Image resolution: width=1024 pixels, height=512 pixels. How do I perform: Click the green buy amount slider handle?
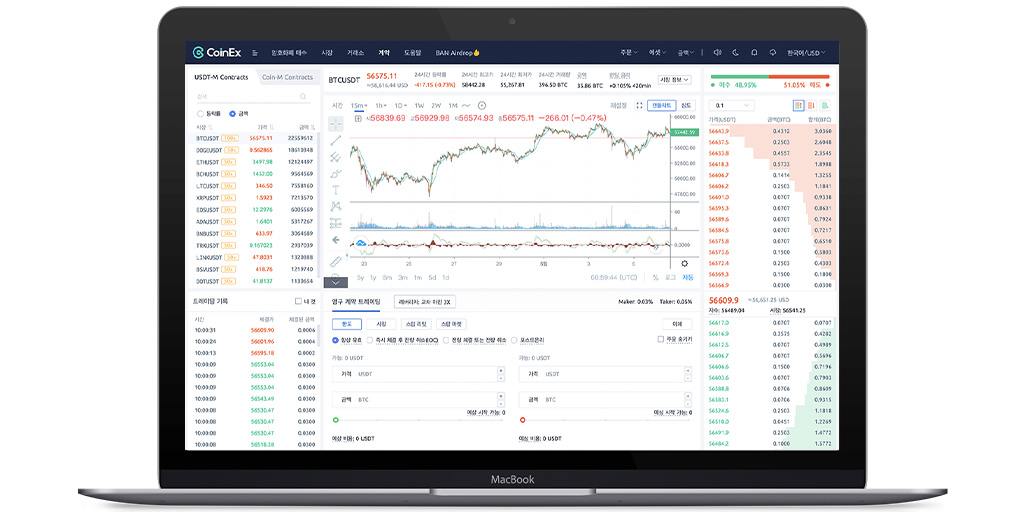pos(336,421)
